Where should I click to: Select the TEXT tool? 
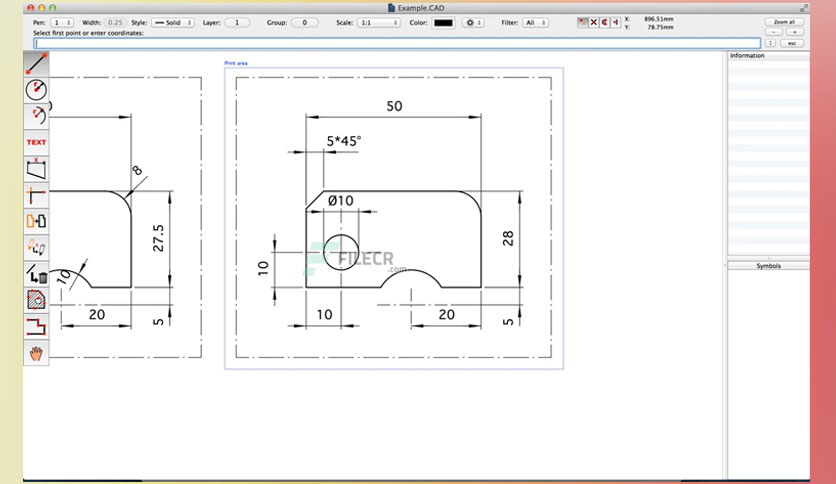click(36, 142)
